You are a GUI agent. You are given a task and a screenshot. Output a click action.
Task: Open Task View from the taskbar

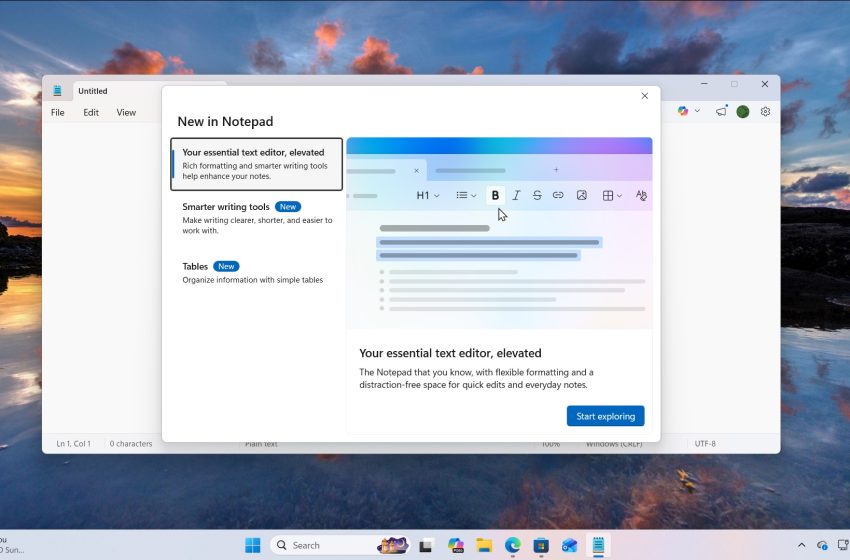(426, 545)
